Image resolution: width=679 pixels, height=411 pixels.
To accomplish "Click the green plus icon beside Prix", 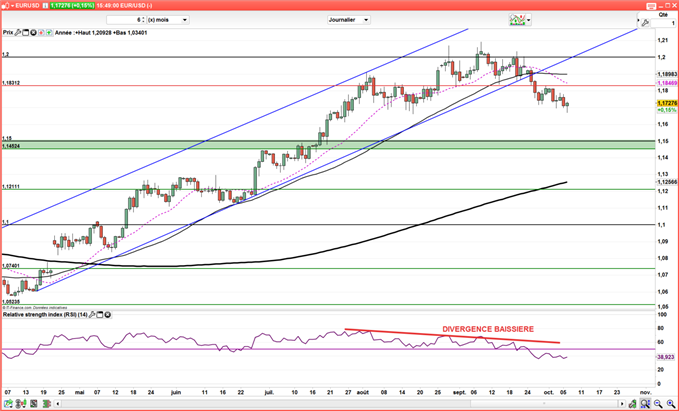I will click(x=49, y=32).
